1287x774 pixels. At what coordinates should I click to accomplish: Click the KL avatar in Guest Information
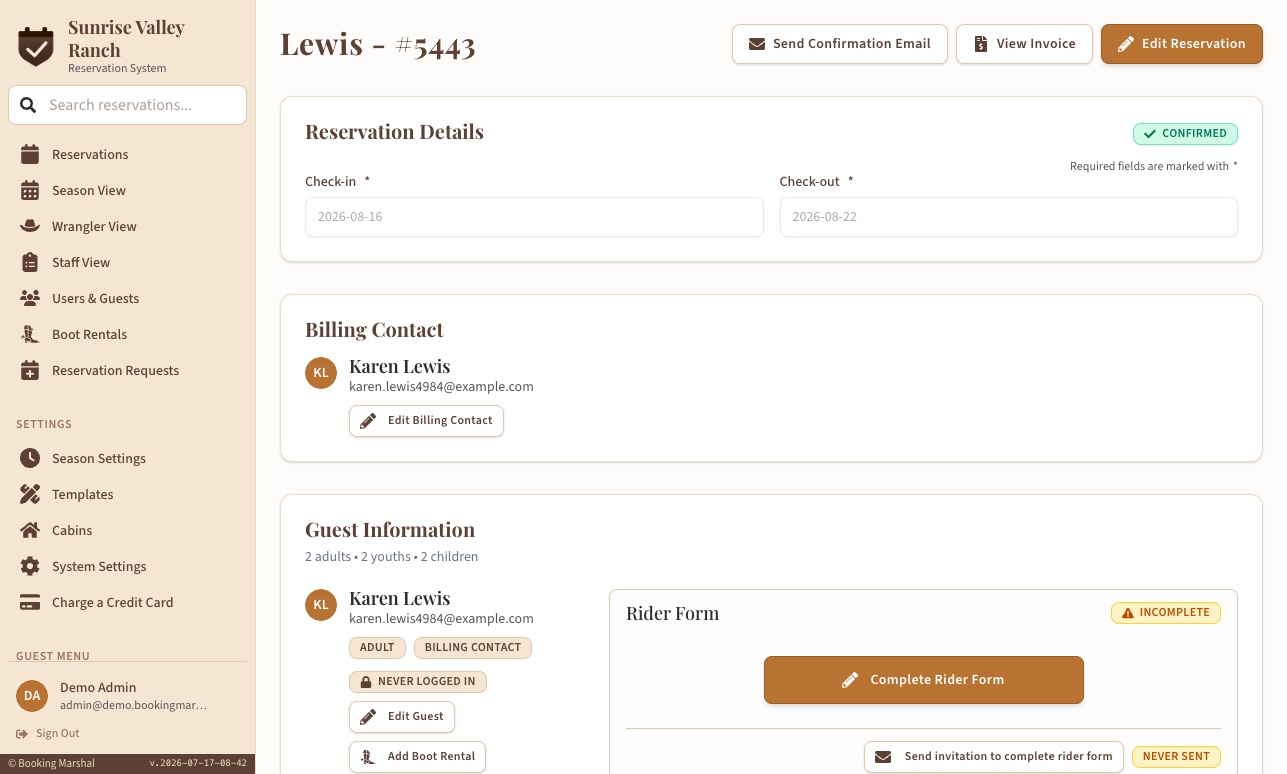coord(321,605)
